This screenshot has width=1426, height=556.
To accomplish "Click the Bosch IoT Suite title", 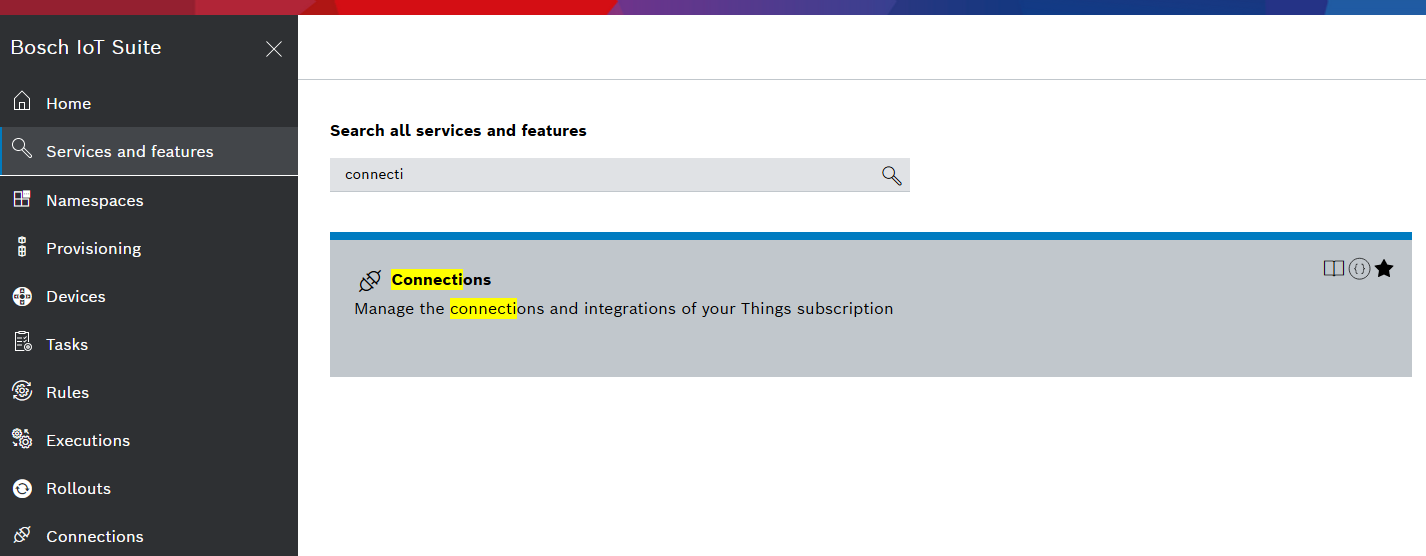I will pyautogui.click(x=86, y=48).
